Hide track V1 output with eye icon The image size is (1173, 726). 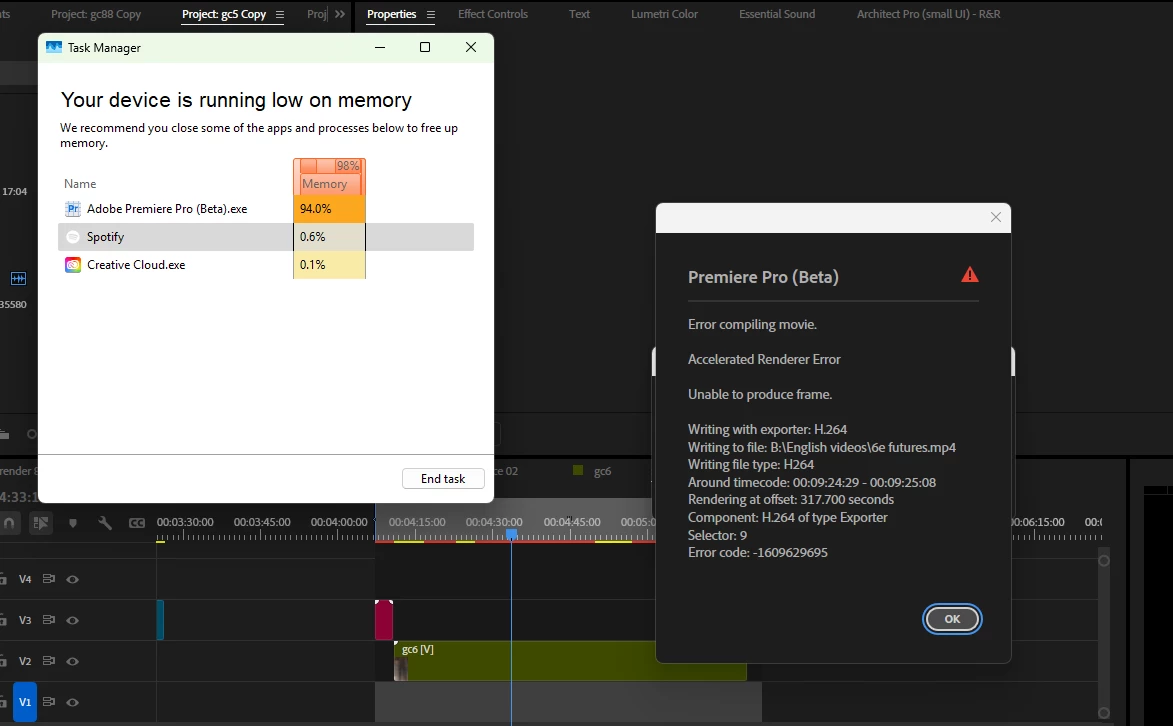tap(73, 702)
